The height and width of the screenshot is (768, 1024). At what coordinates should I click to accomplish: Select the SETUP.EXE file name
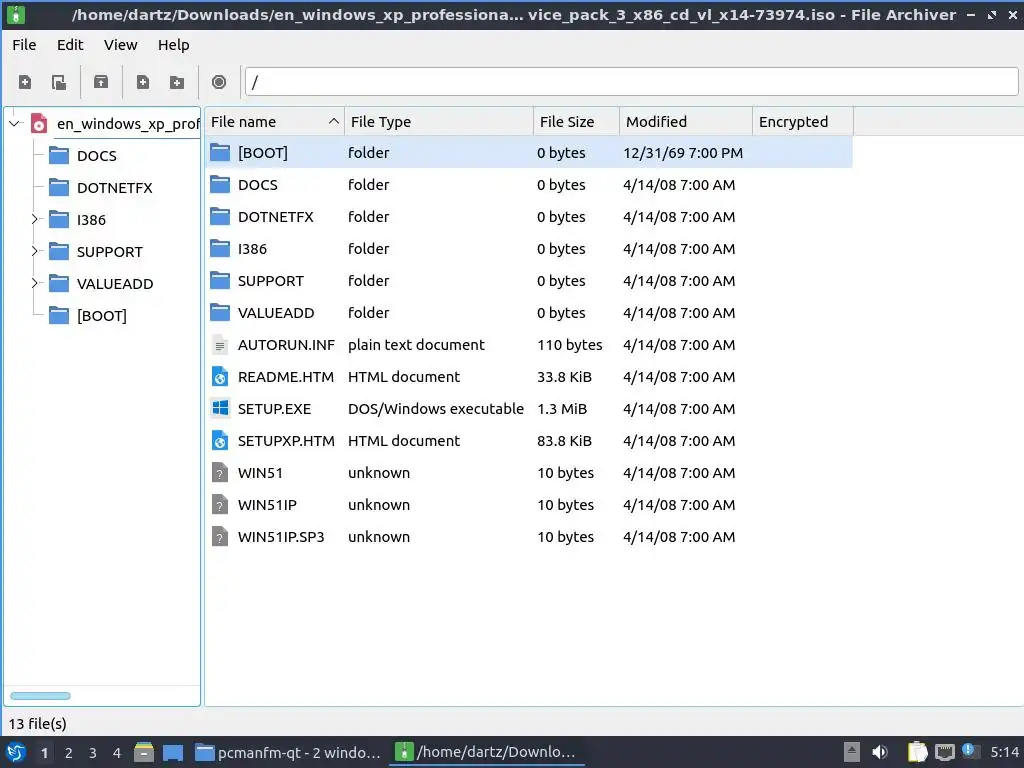pyautogui.click(x=274, y=409)
